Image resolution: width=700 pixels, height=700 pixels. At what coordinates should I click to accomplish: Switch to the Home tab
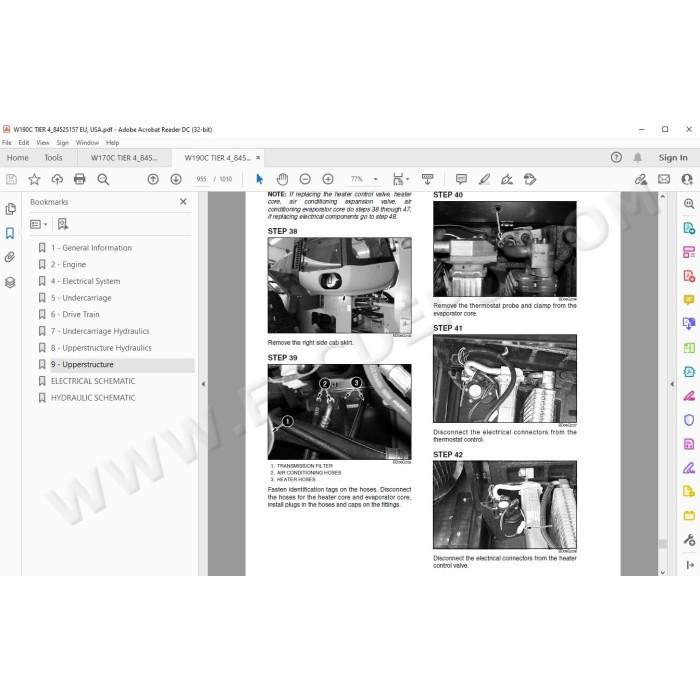click(18, 158)
